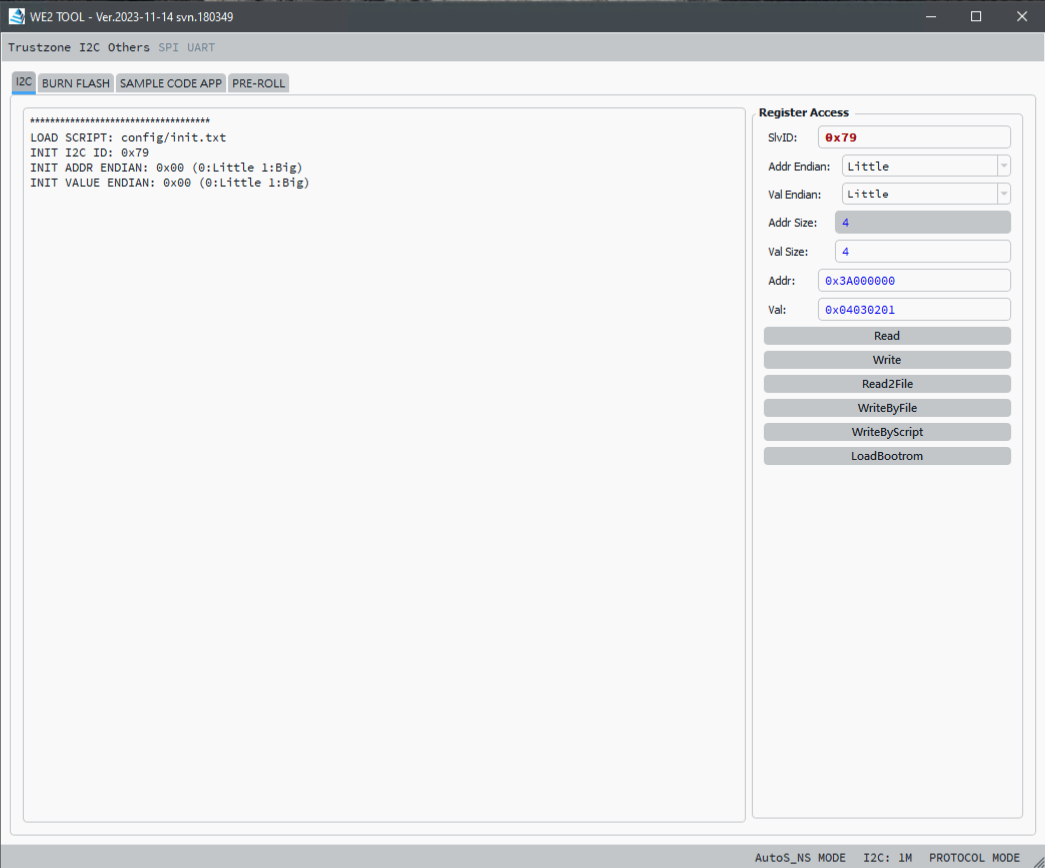Switch to the PRE-ROLL tab
This screenshot has height=868, width=1045.
259,83
